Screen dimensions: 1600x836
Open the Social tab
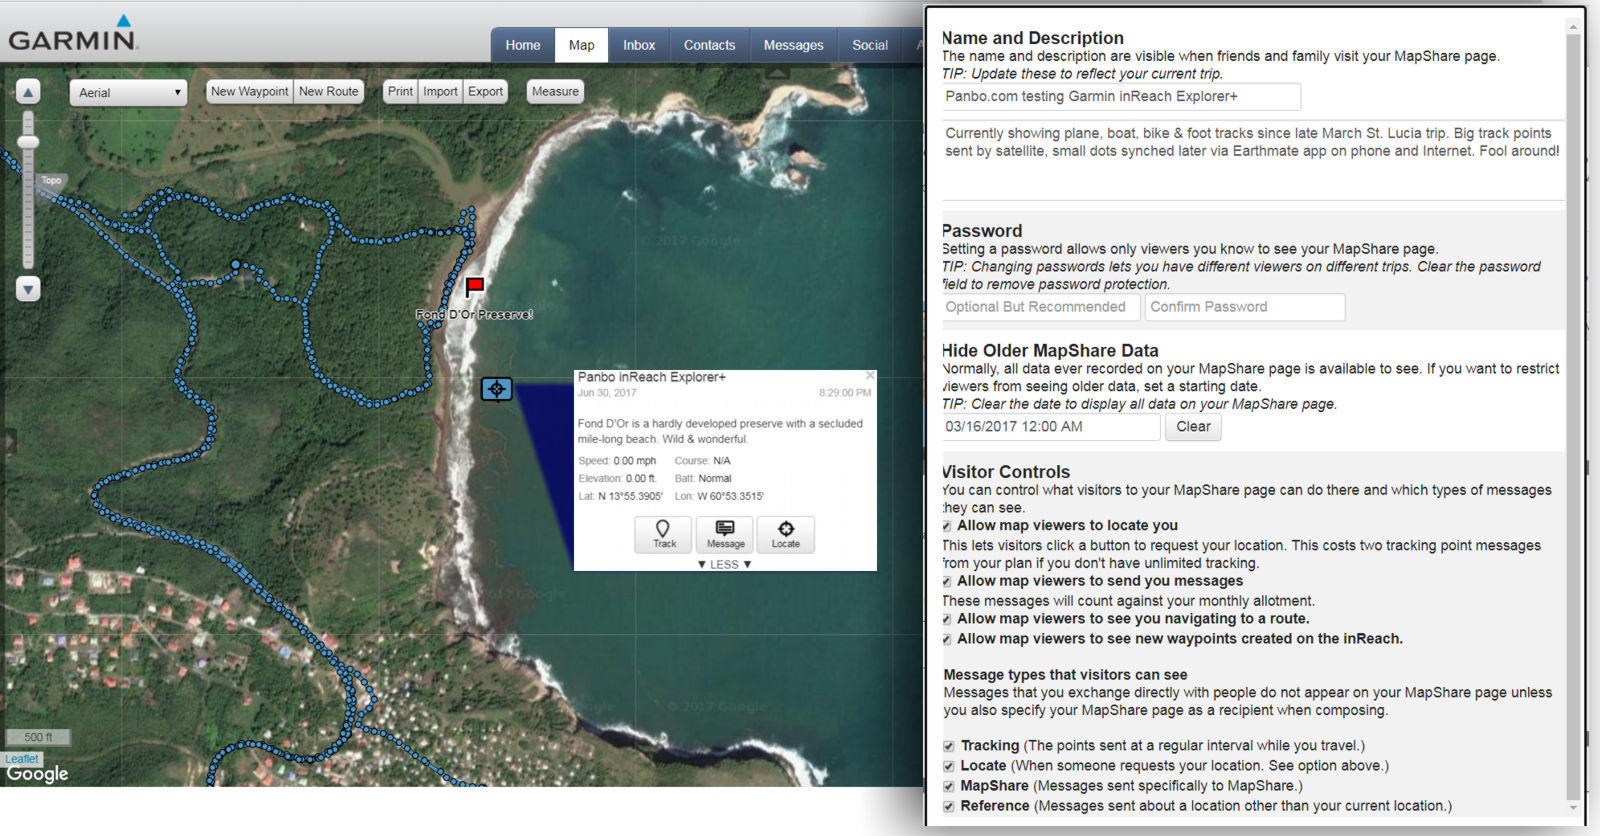tap(870, 45)
